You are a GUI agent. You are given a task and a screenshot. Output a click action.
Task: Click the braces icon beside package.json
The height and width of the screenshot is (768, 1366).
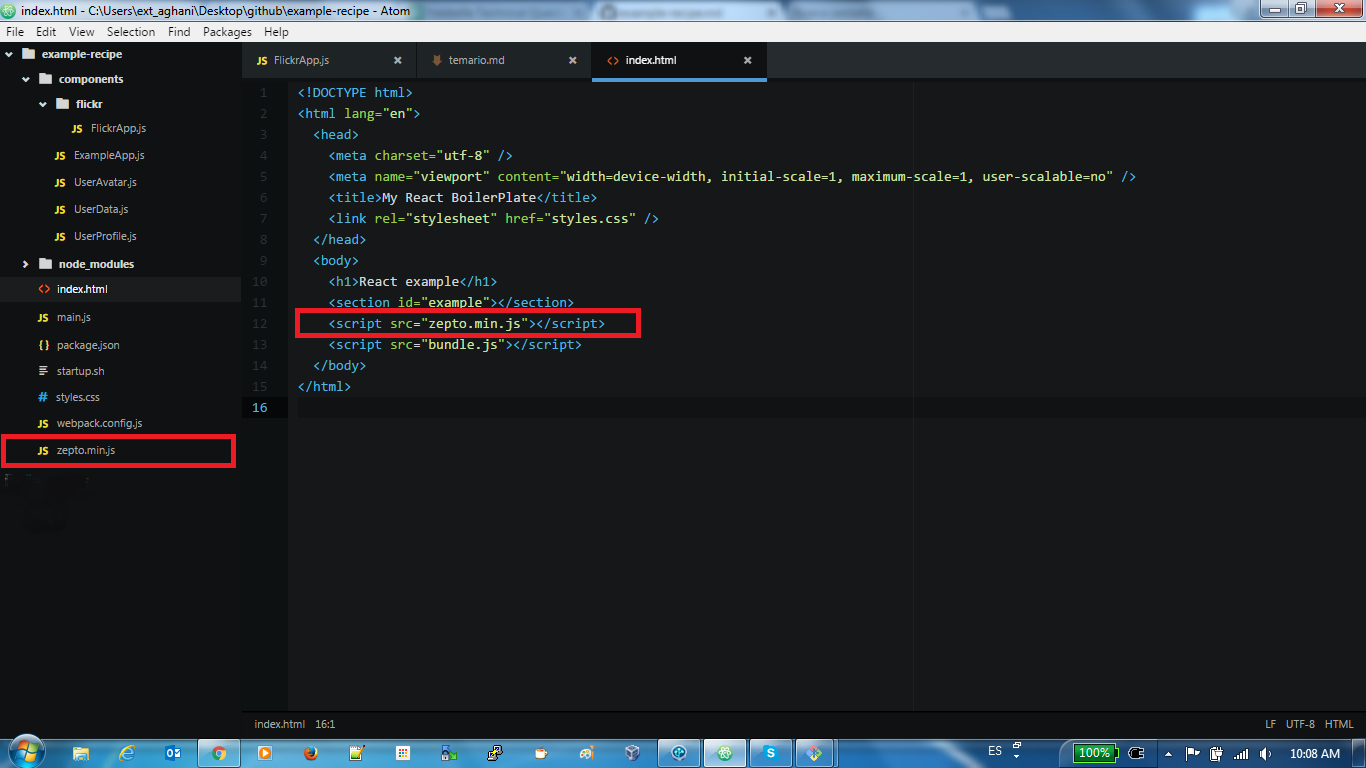43,345
